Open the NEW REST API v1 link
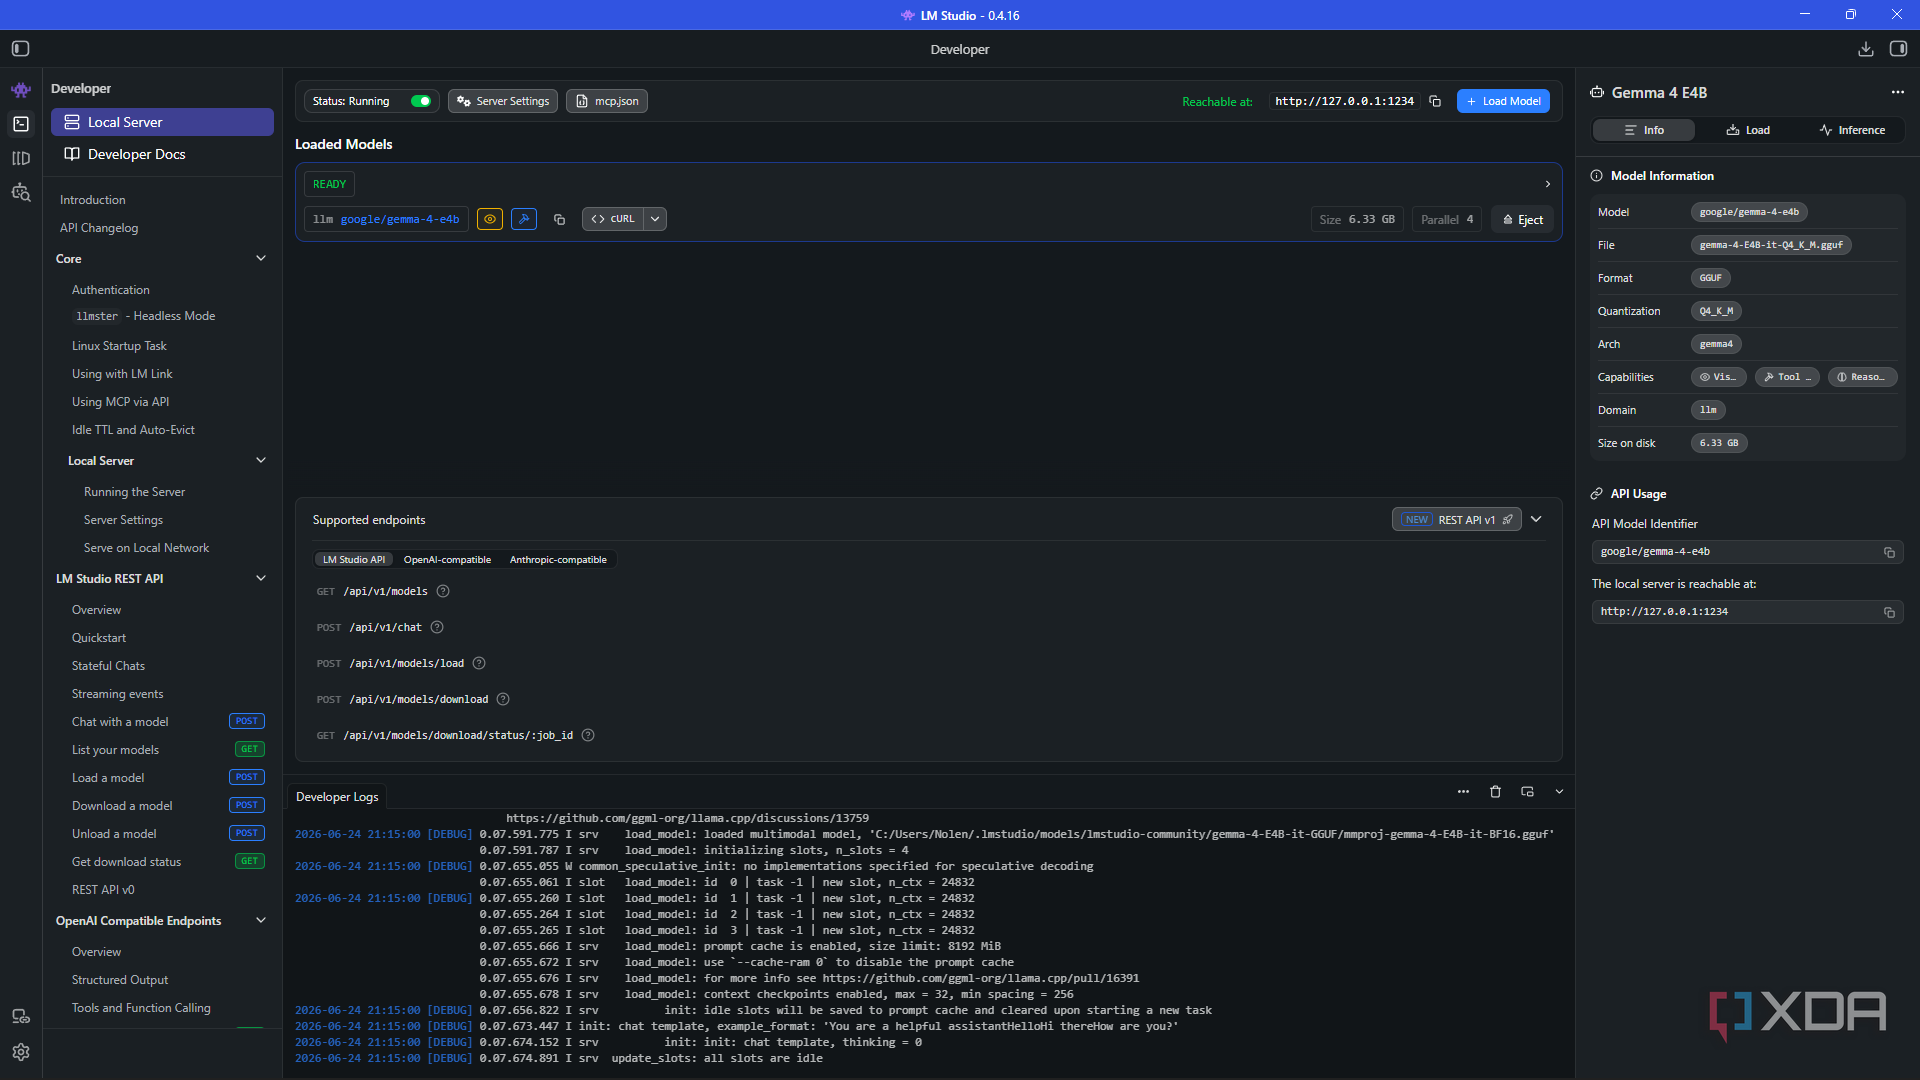Viewport: 1920px width, 1080px height. [x=1457, y=519]
